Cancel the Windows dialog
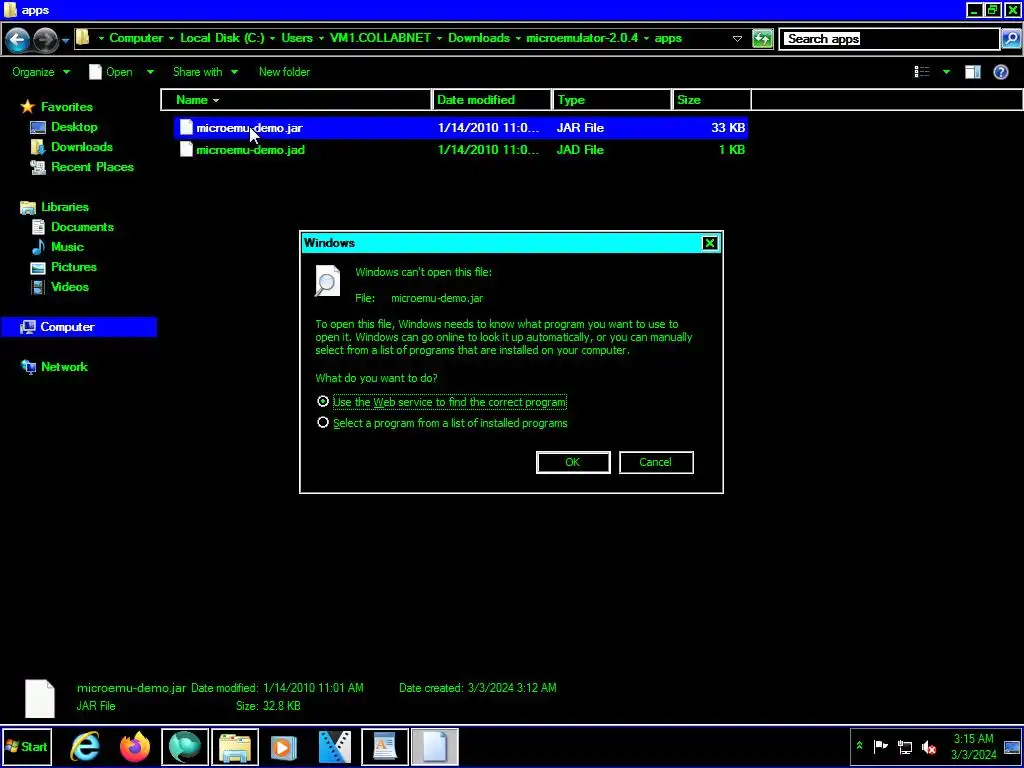 click(656, 462)
